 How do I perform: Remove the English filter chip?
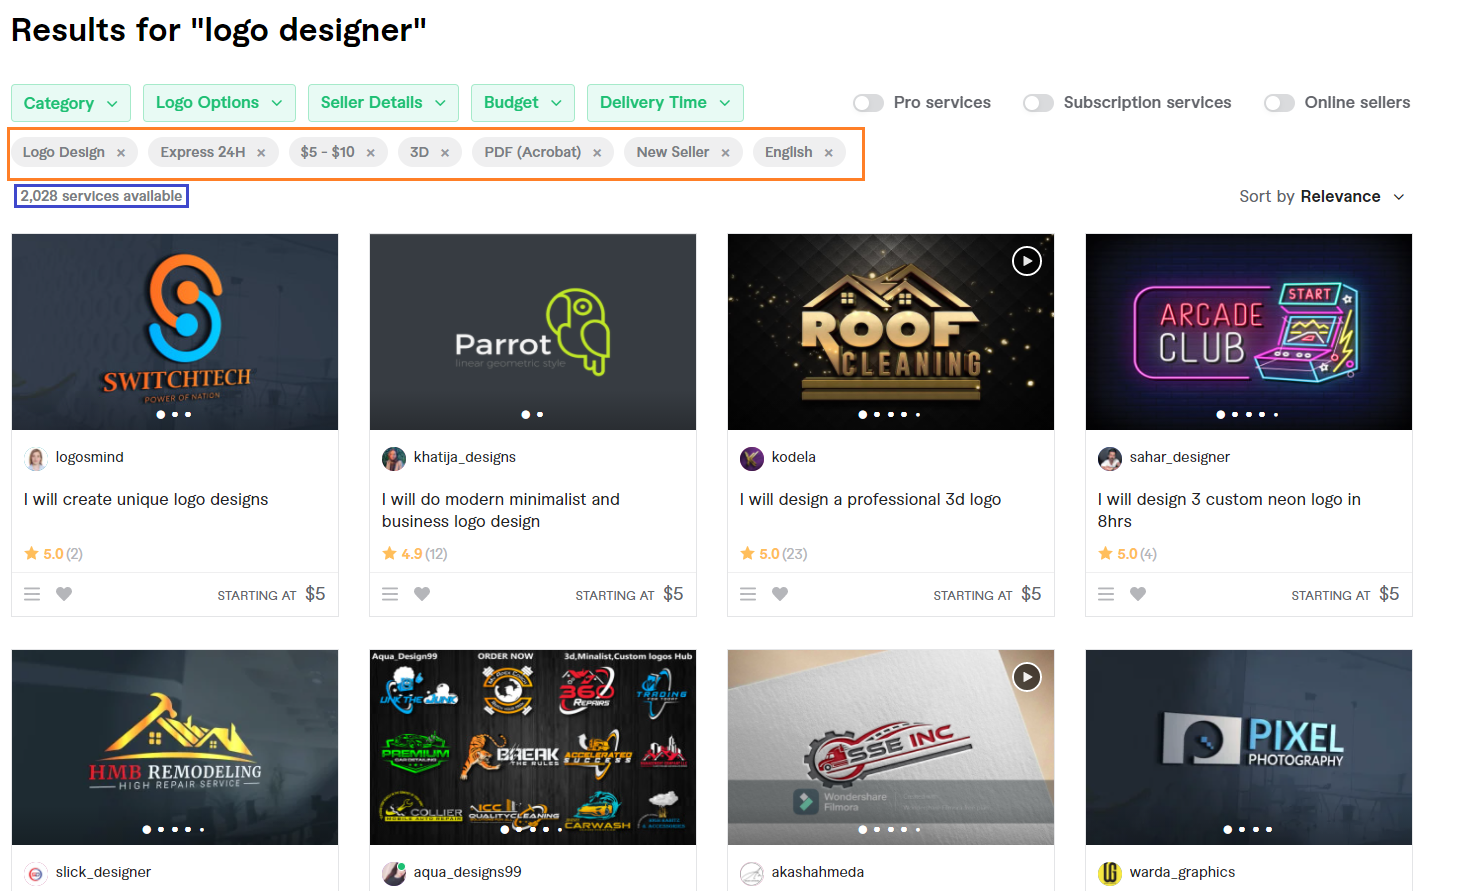(828, 153)
